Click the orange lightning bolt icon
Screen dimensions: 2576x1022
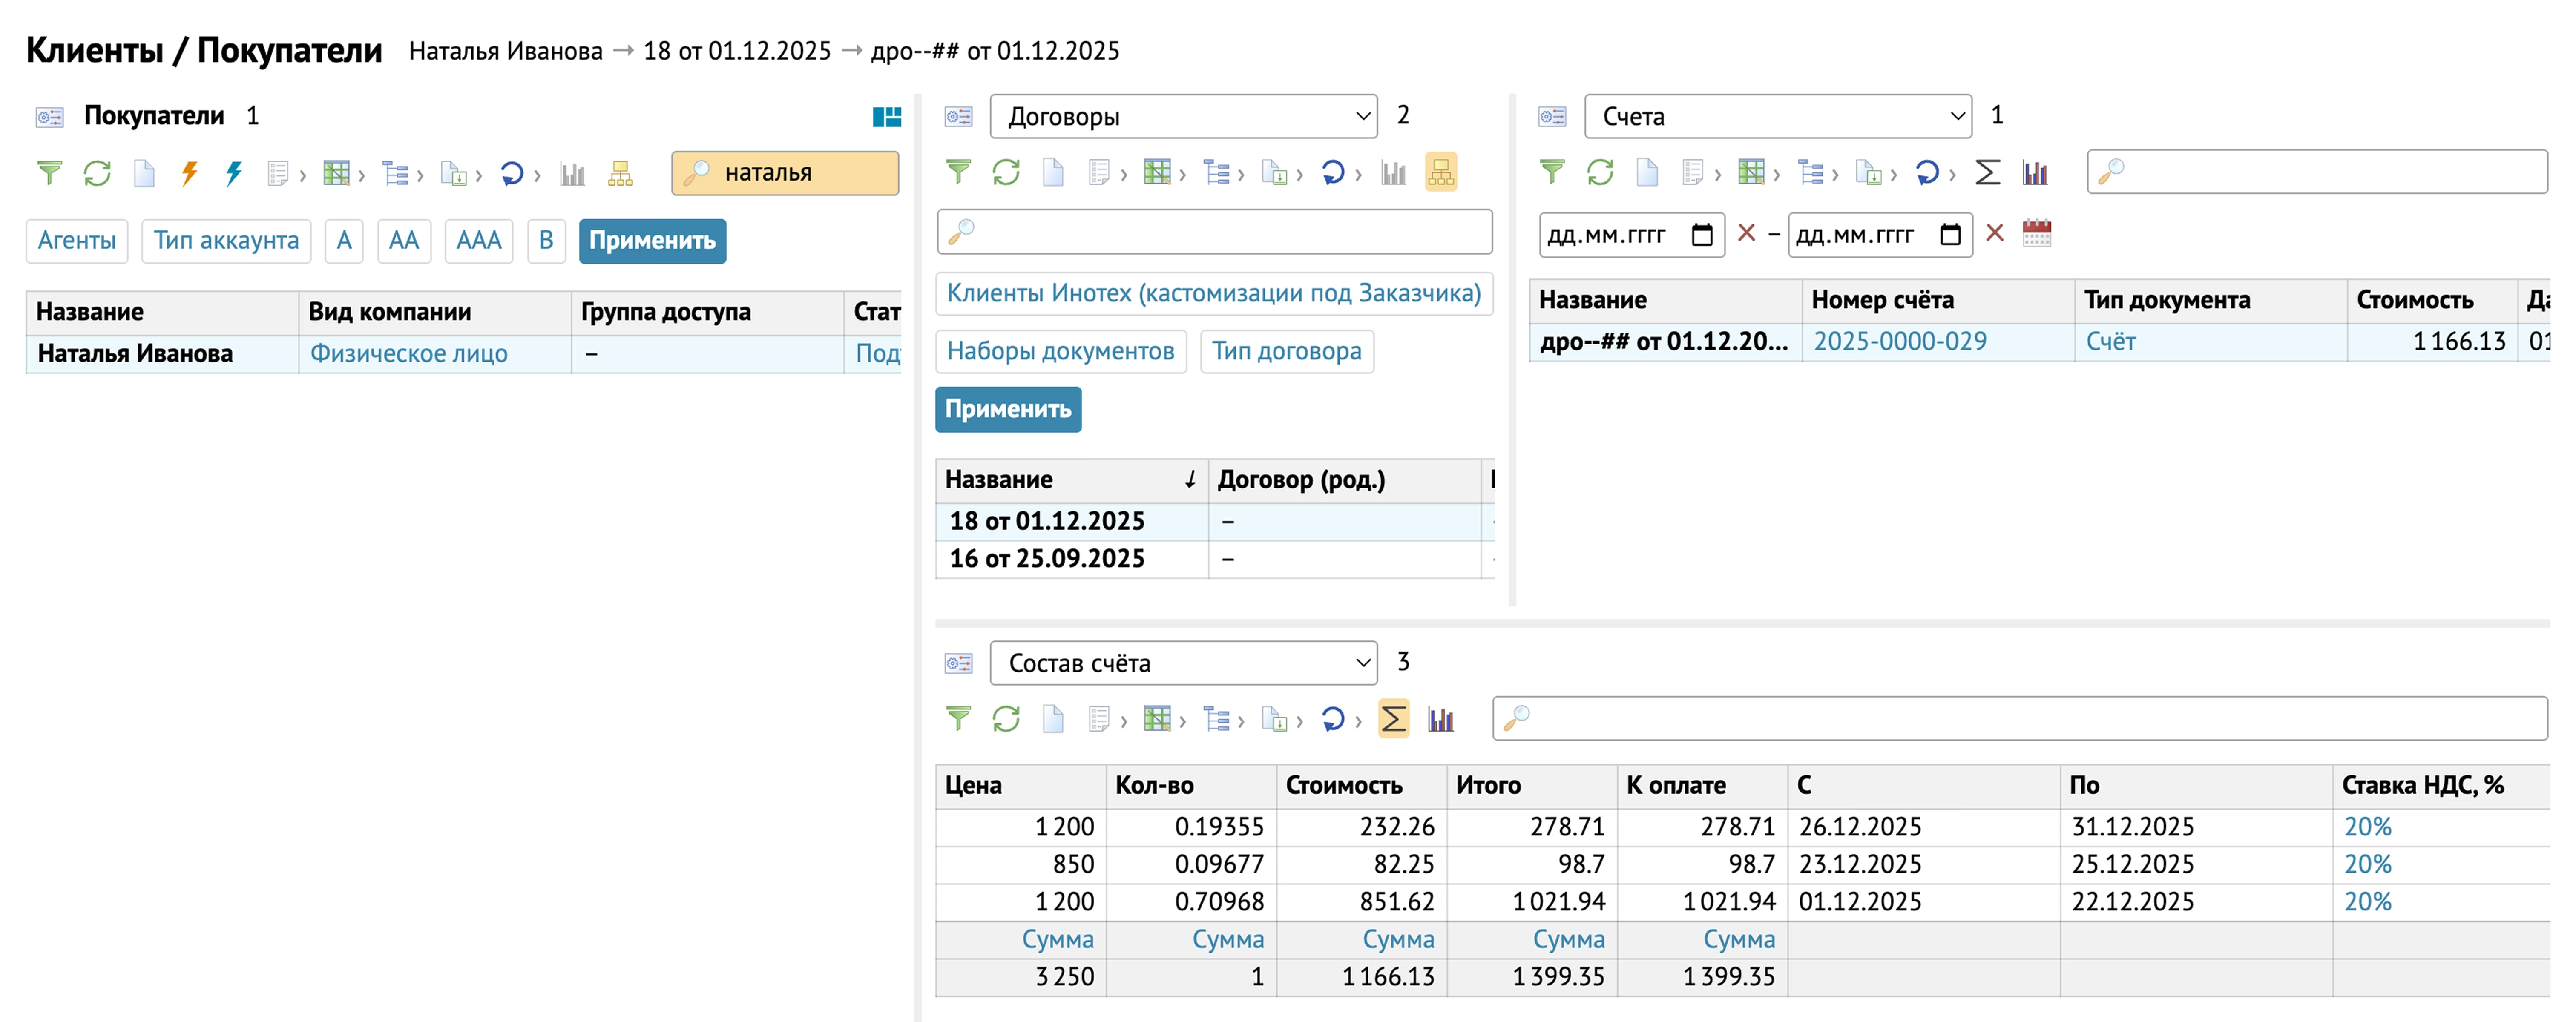189,173
